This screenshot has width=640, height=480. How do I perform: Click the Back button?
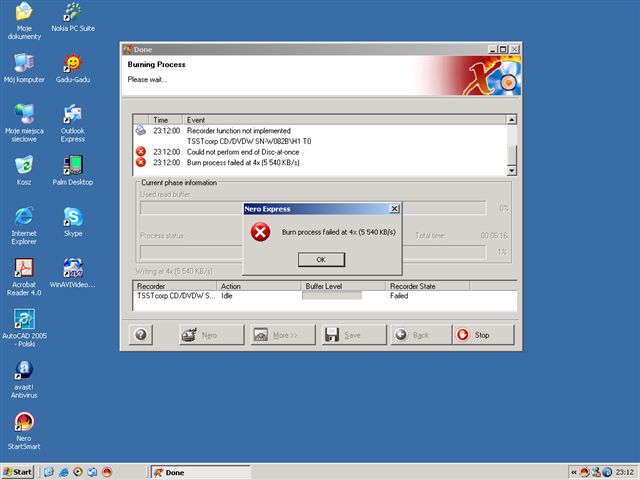pyautogui.click(x=421, y=335)
